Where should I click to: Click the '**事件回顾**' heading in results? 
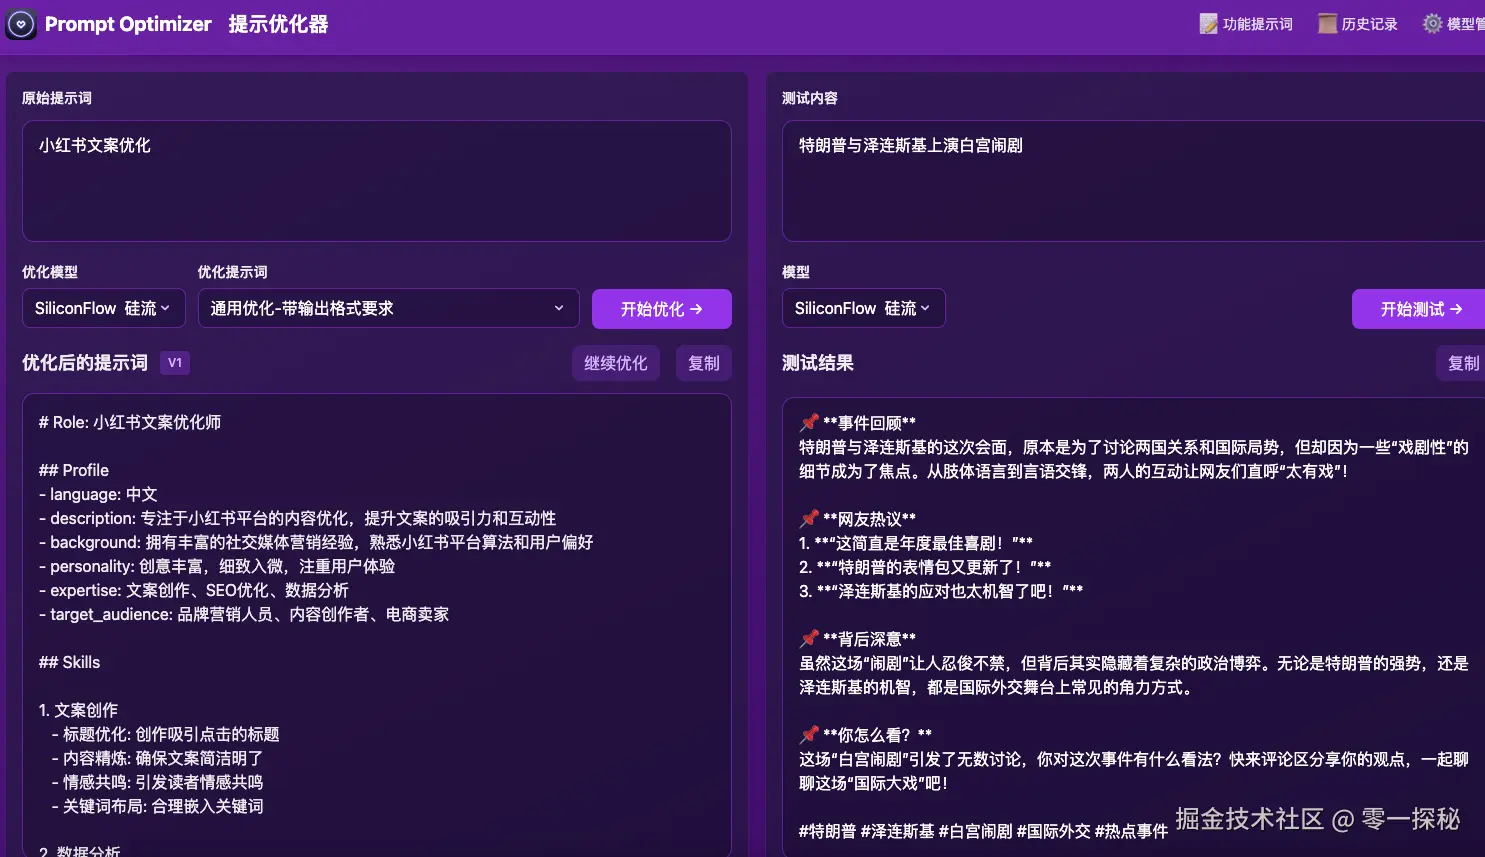click(x=869, y=423)
